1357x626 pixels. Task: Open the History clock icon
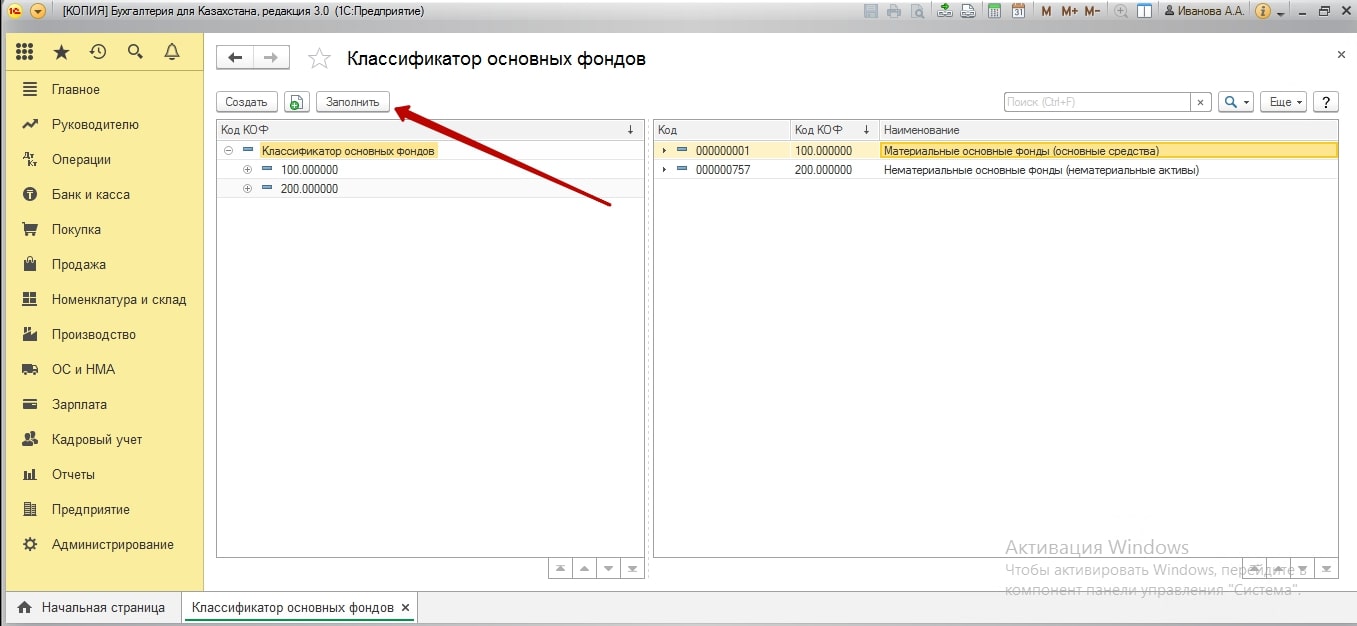point(98,52)
